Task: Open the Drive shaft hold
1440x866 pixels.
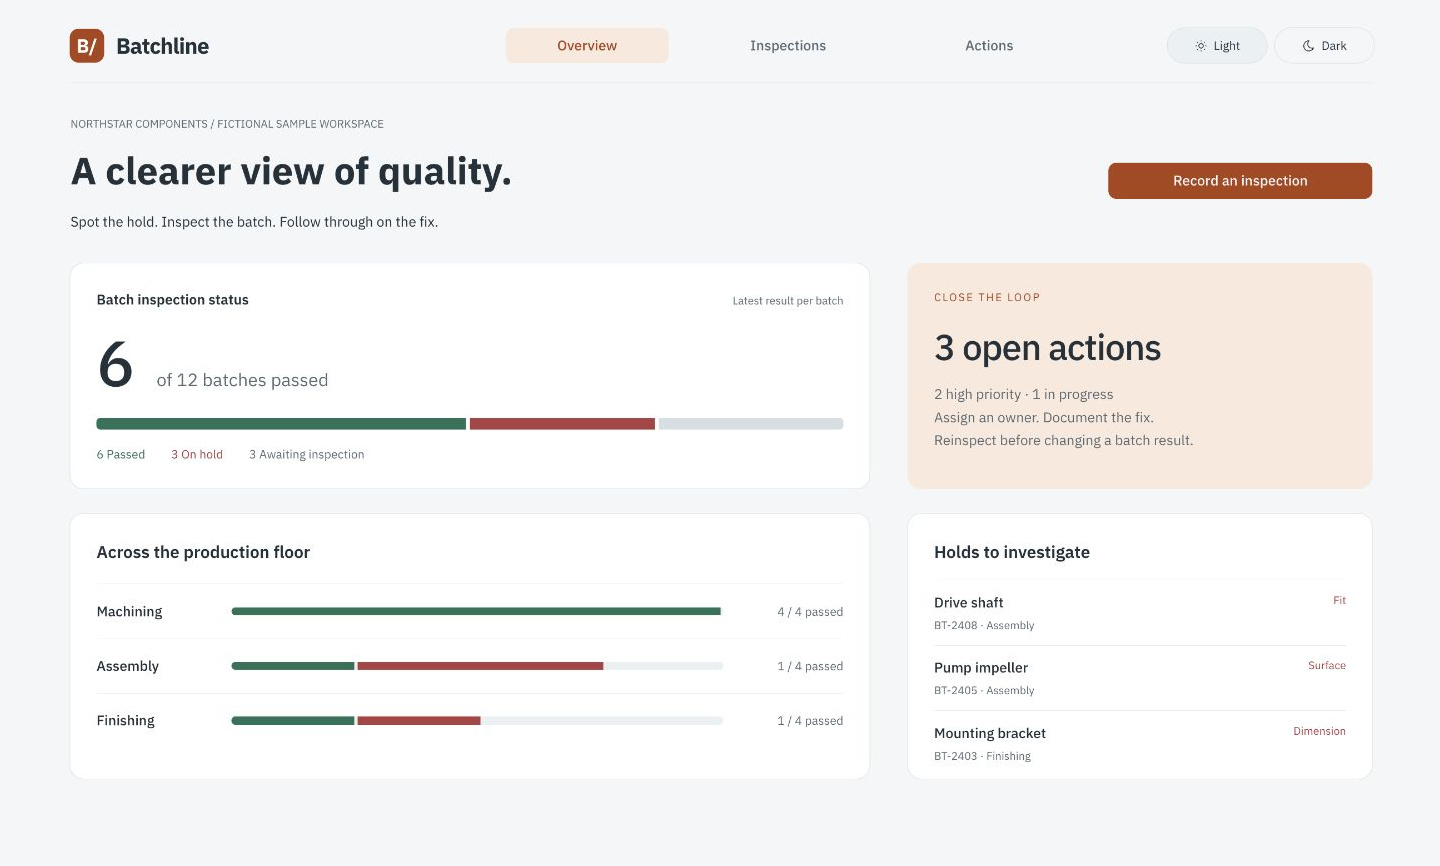Action: click(1140, 613)
